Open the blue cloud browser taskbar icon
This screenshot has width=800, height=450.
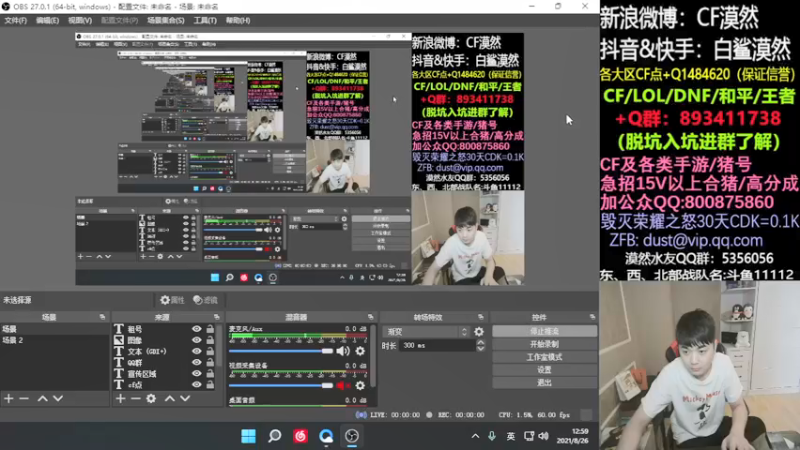326,436
